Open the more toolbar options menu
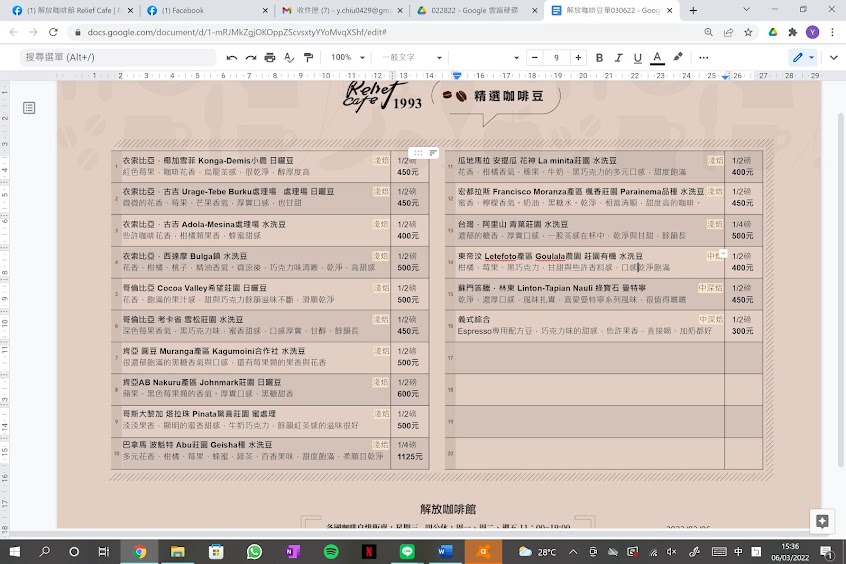The width and height of the screenshot is (846, 564). (x=704, y=57)
